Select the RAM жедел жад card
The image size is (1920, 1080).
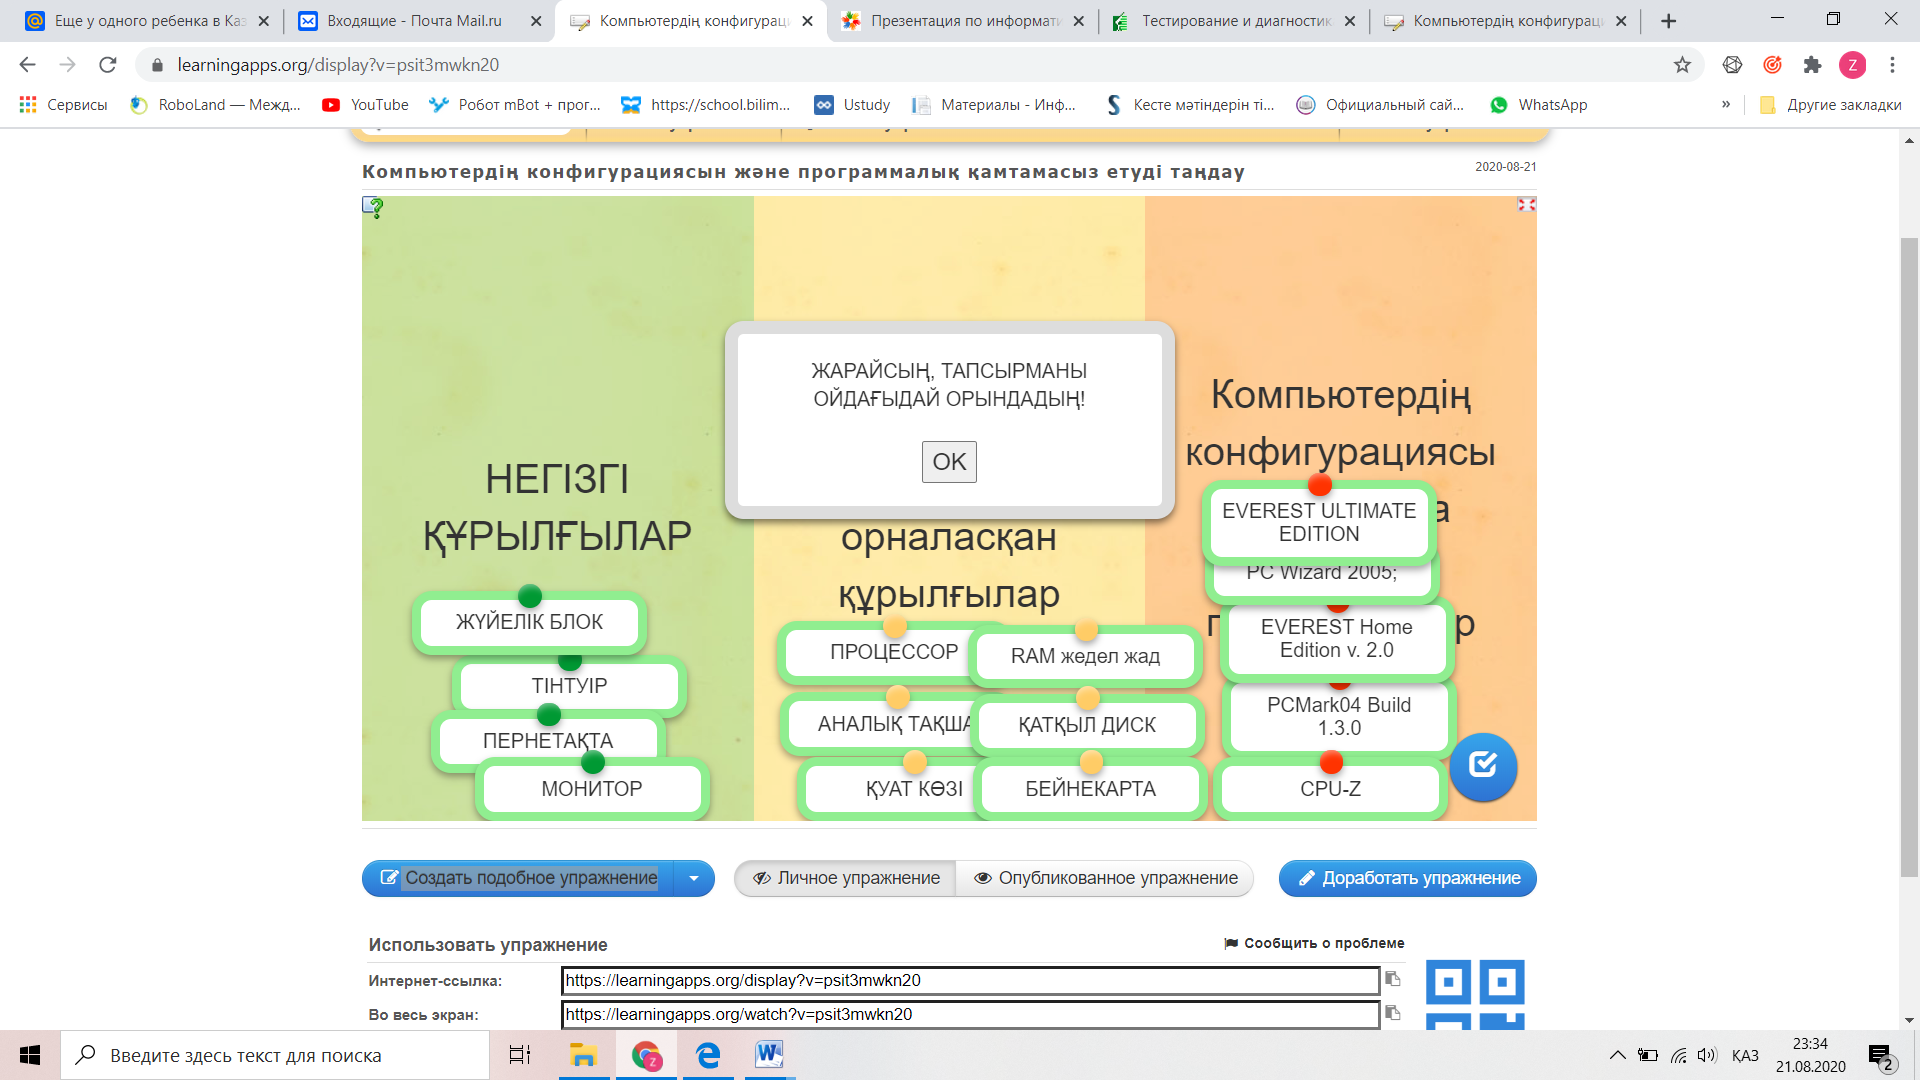pyautogui.click(x=1085, y=656)
